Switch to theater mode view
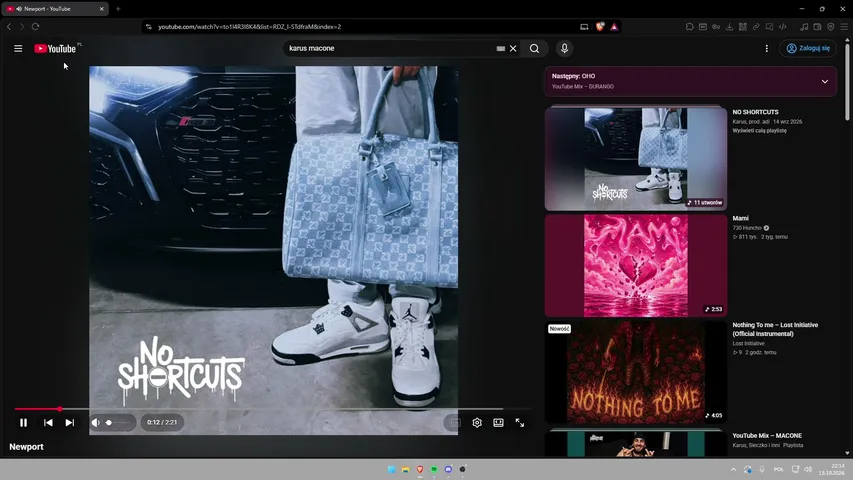The height and width of the screenshot is (480, 853). [498, 423]
